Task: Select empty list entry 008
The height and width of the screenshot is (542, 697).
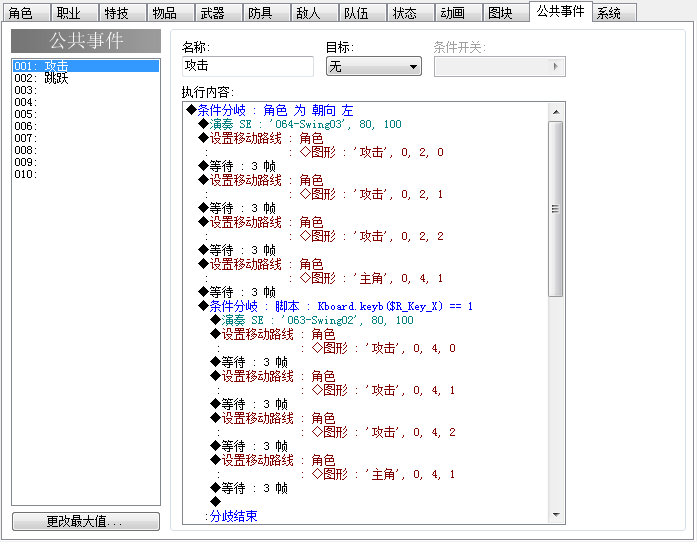Action: pos(86,150)
